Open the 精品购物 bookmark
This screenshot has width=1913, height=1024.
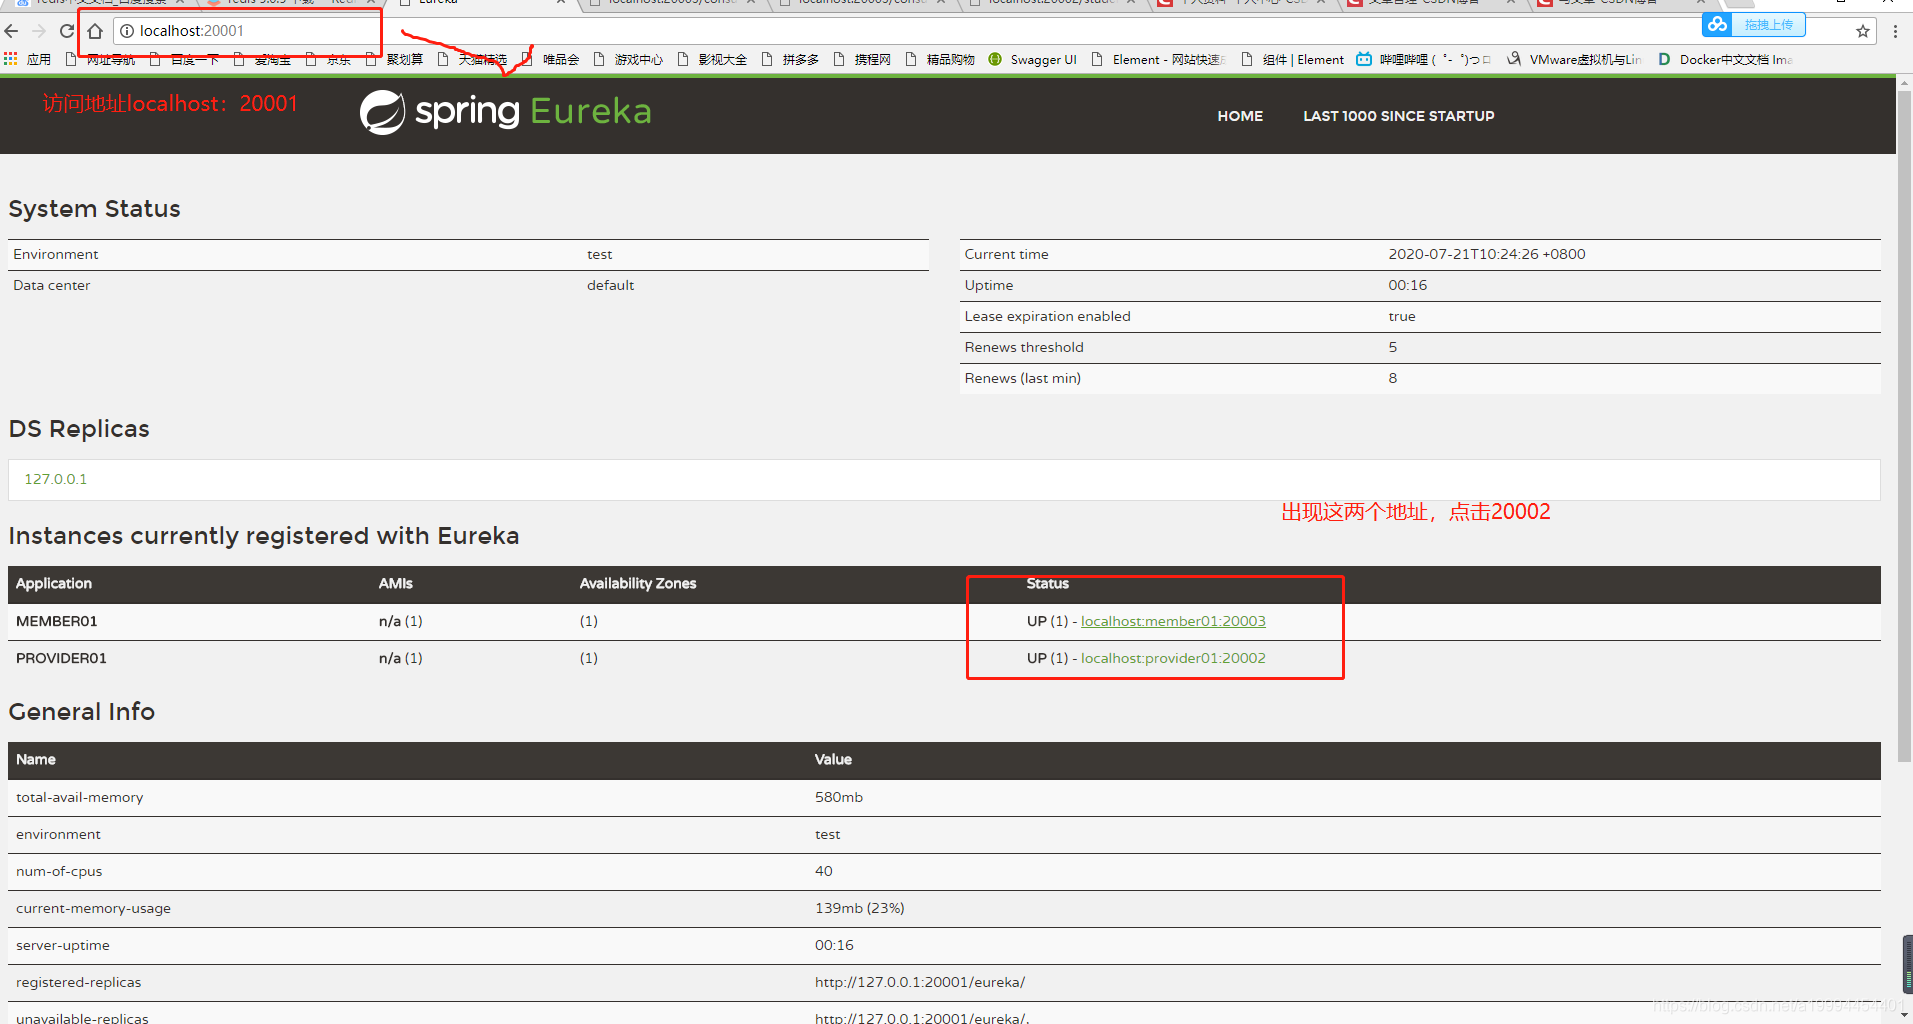pyautogui.click(x=940, y=60)
